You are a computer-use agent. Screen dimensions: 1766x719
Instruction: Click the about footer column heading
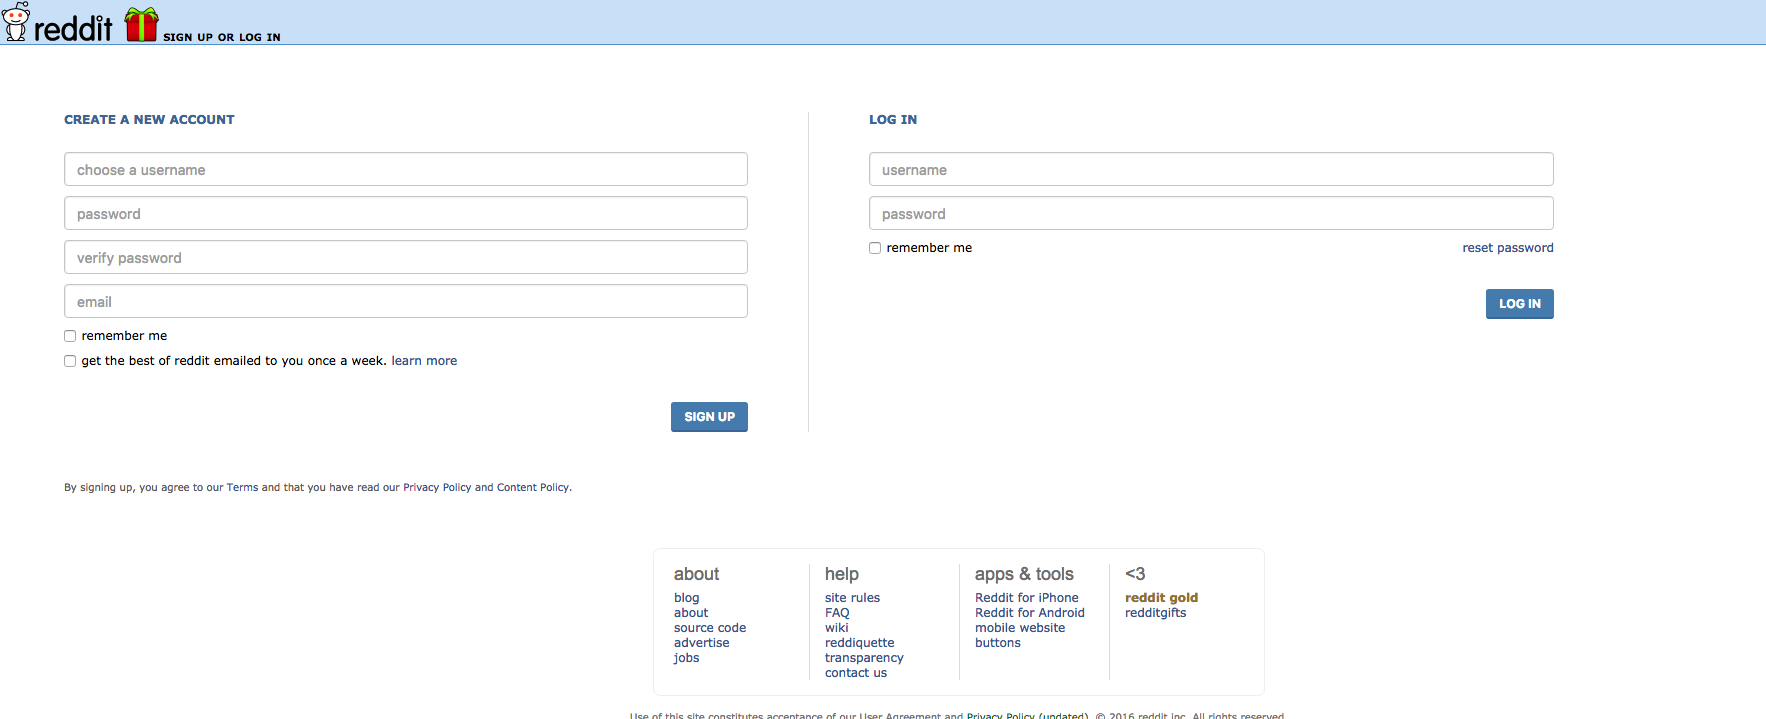tap(696, 574)
